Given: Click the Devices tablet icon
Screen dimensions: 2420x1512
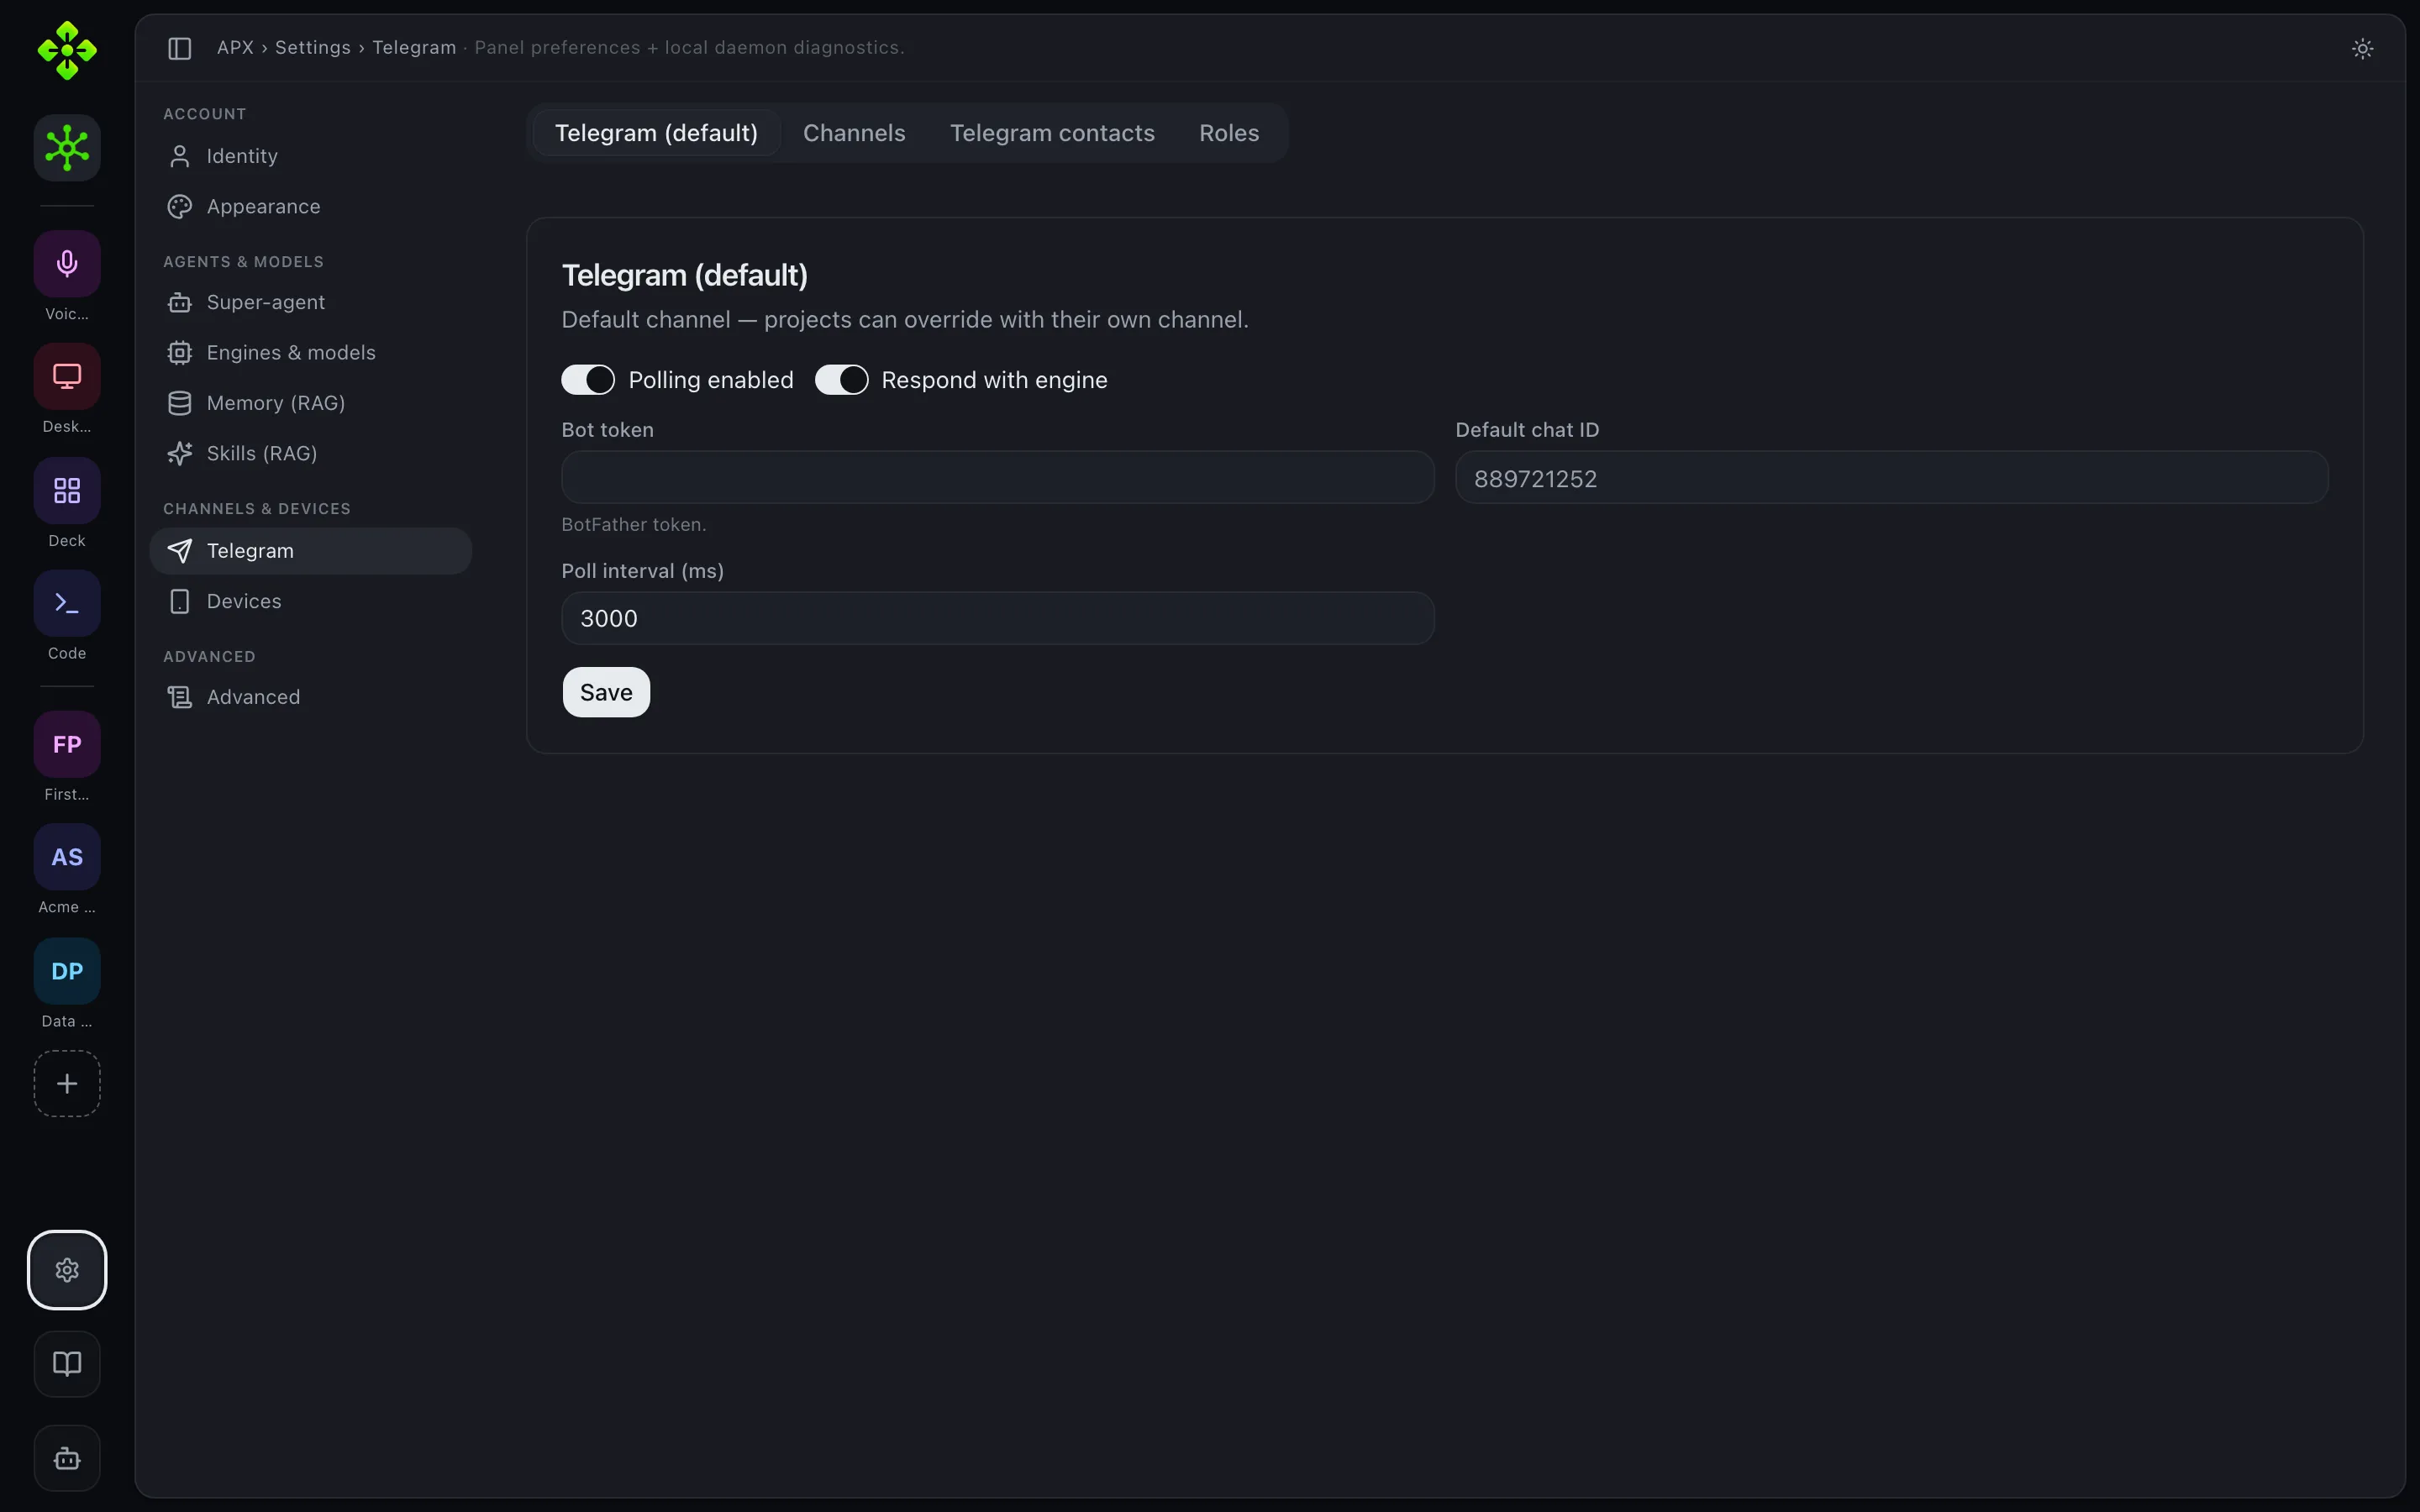Looking at the screenshot, I should (180, 601).
